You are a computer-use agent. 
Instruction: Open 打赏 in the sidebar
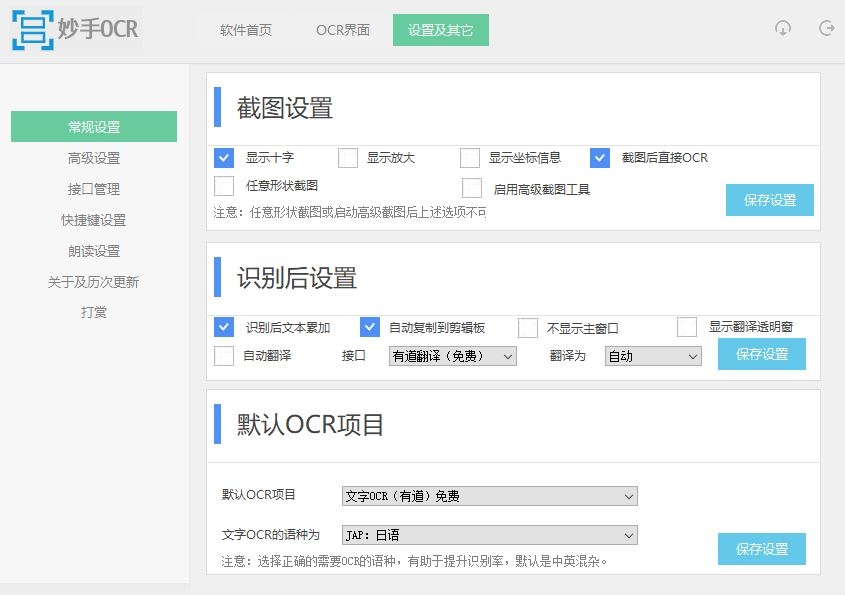pos(94,312)
